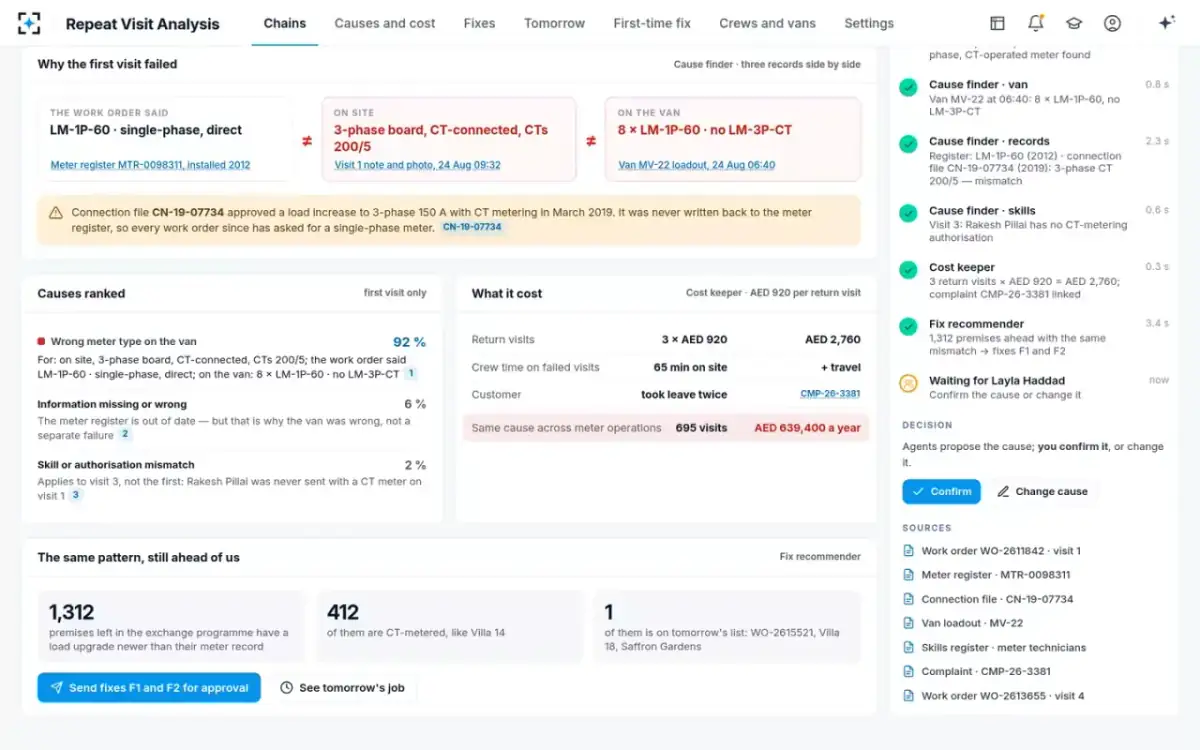Open the Settings tab
This screenshot has width=1200, height=750.
coord(869,23)
